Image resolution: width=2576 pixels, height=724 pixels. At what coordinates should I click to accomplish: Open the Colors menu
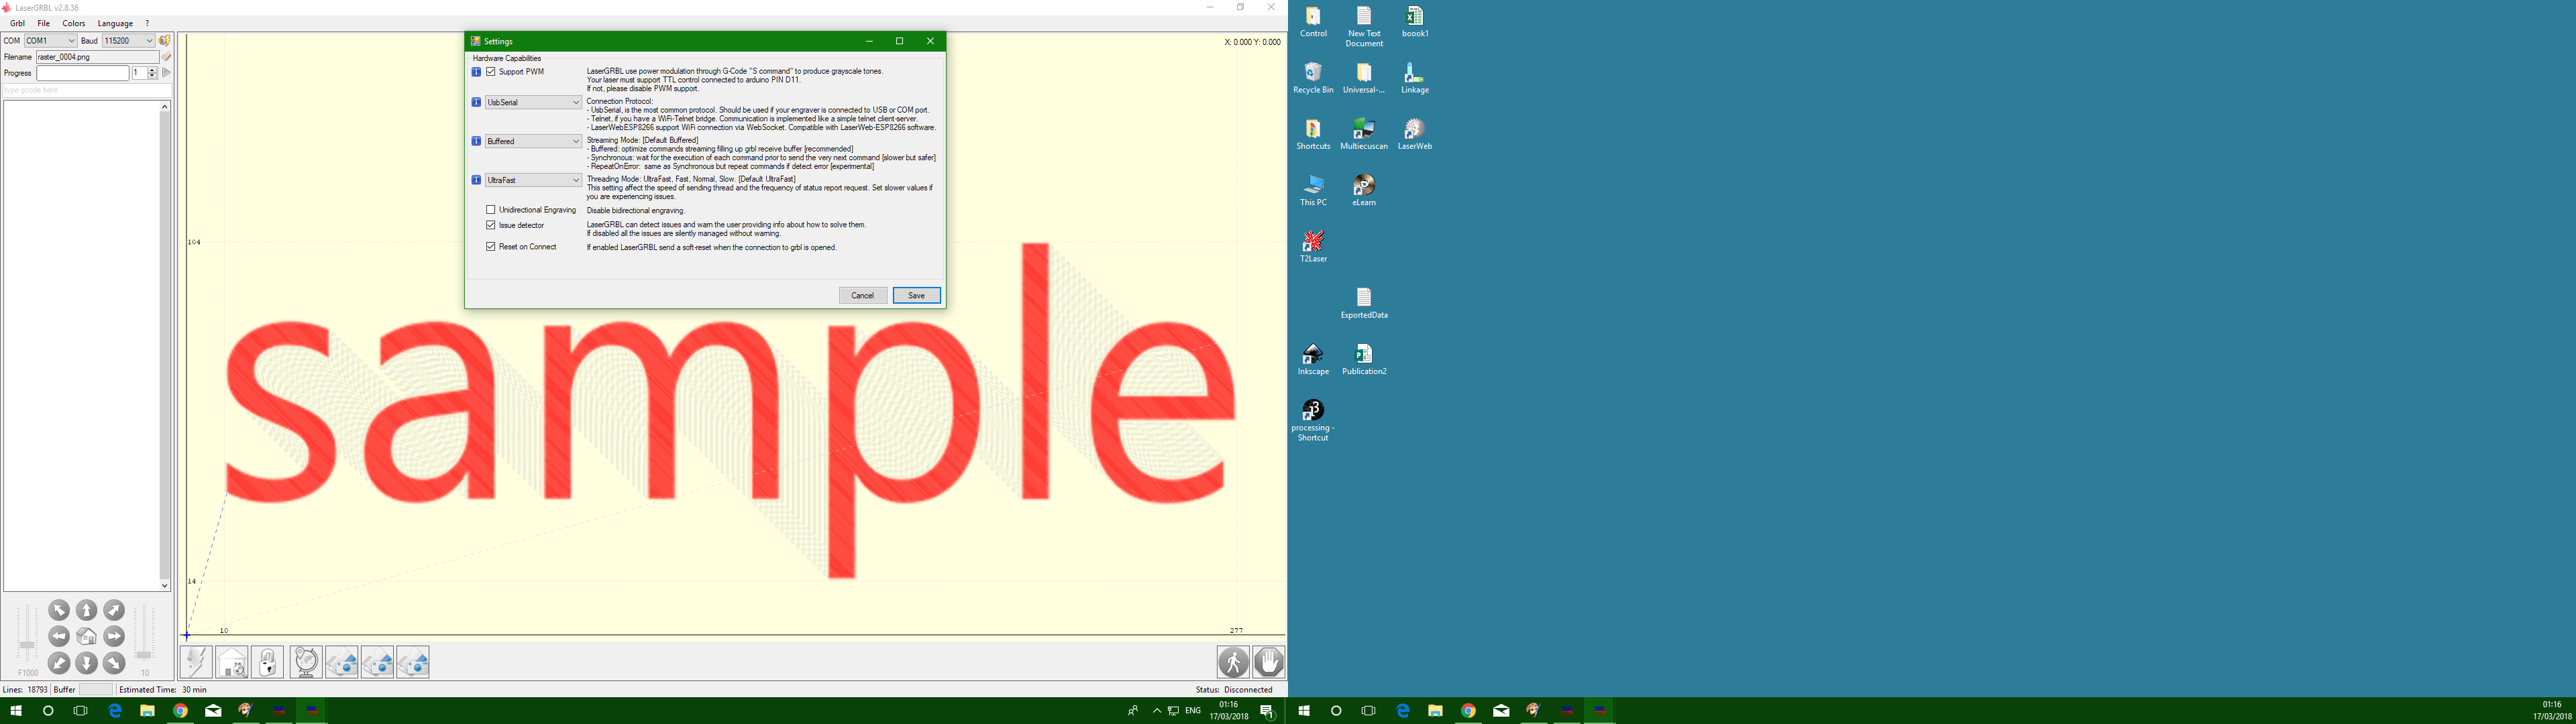click(x=74, y=23)
